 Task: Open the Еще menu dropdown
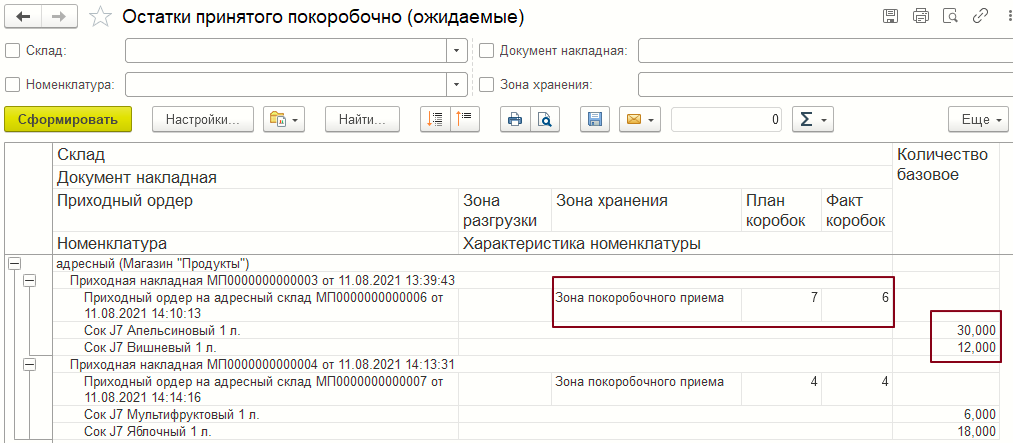click(x=978, y=119)
